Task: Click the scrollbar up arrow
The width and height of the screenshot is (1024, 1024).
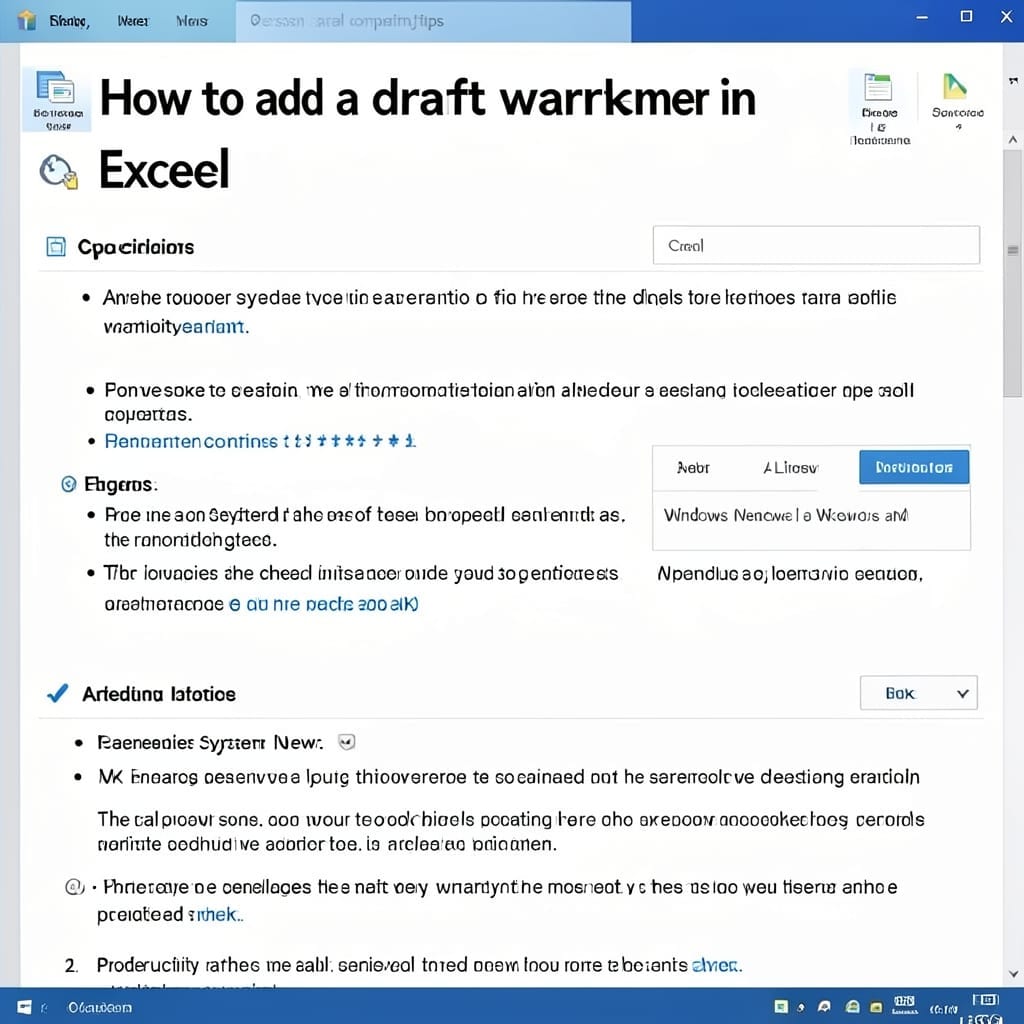Action: tap(1013, 139)
